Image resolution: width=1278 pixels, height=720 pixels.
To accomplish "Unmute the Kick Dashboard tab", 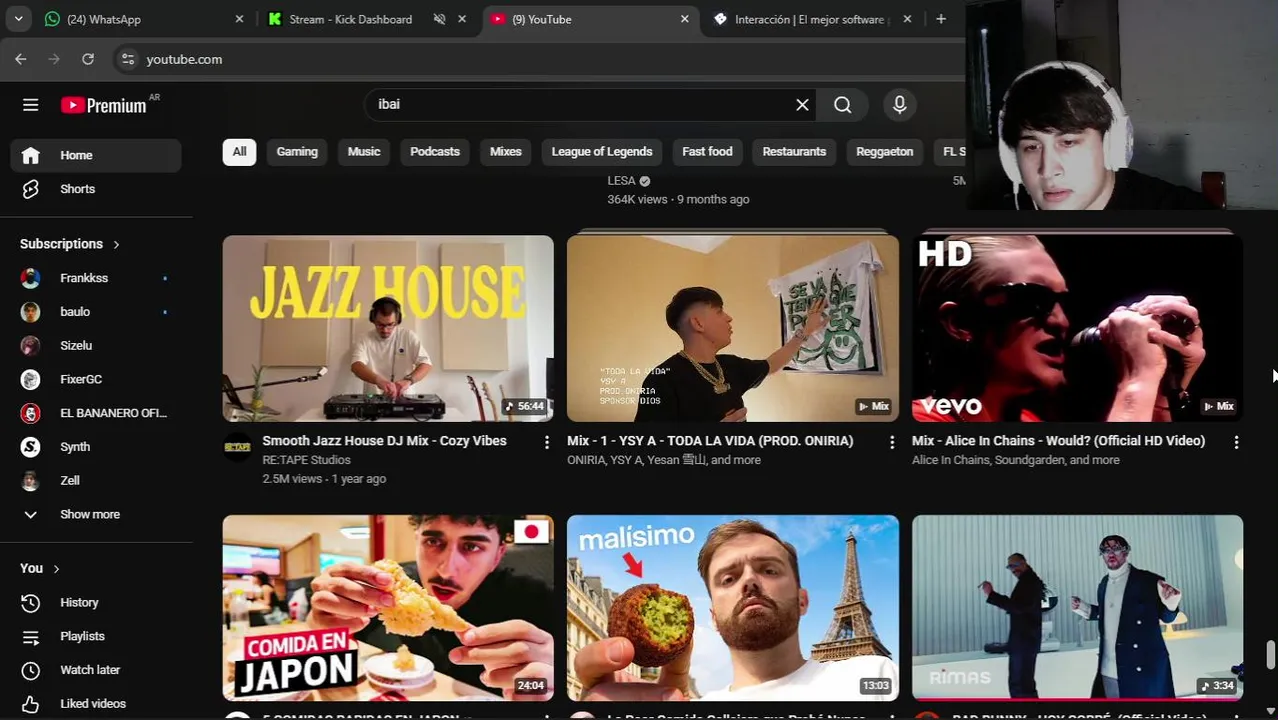I will coord(439,19).
